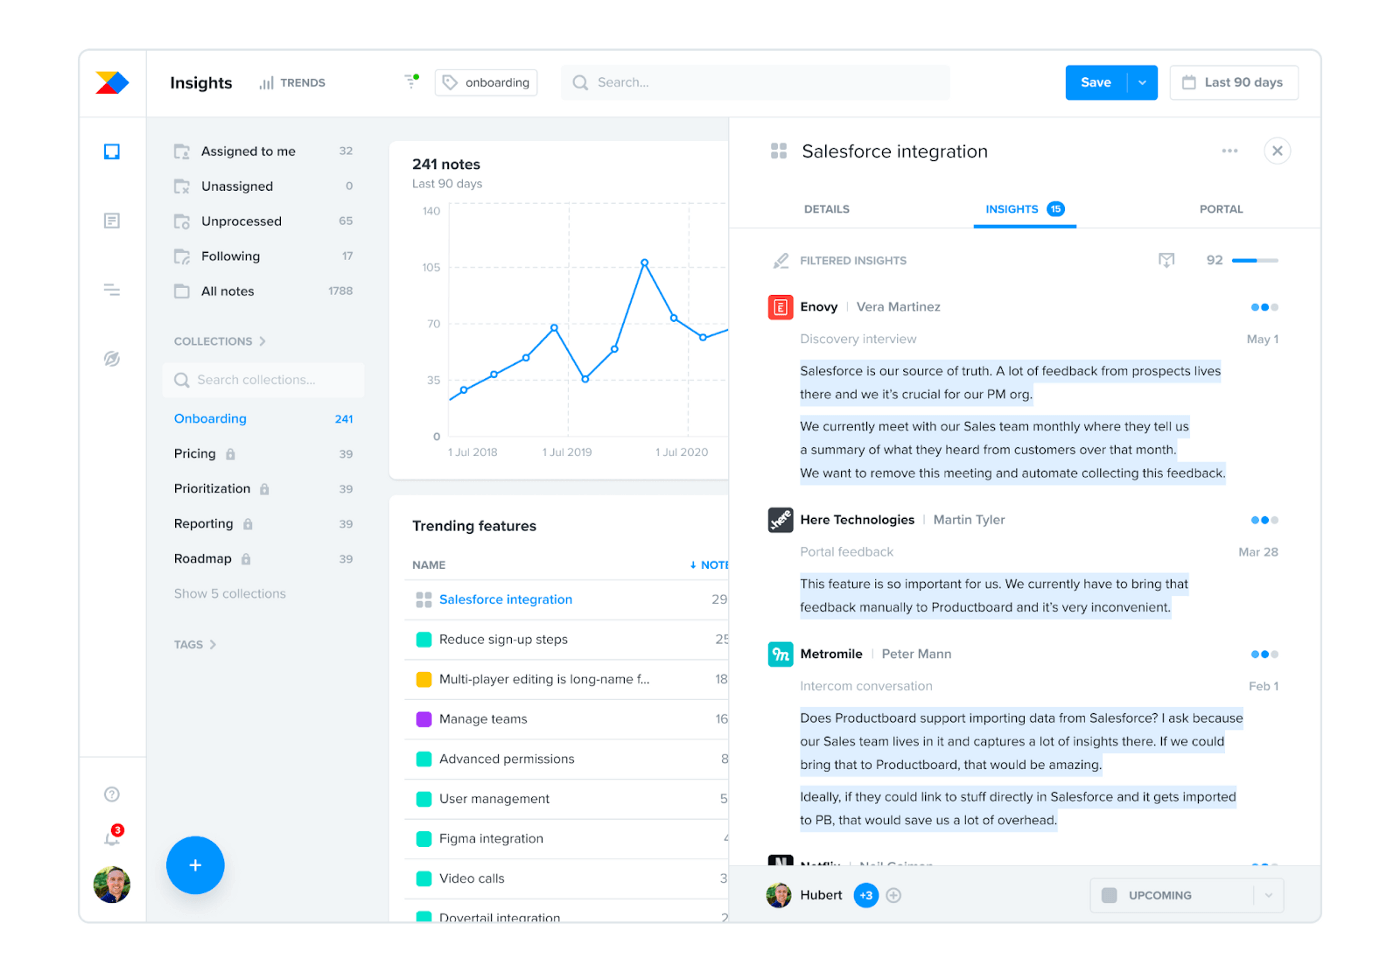Open the Roadmap lines icon in the left rail
Image resolution: width=1400 pixels, height=972 pixels.
tap(112, 290)
